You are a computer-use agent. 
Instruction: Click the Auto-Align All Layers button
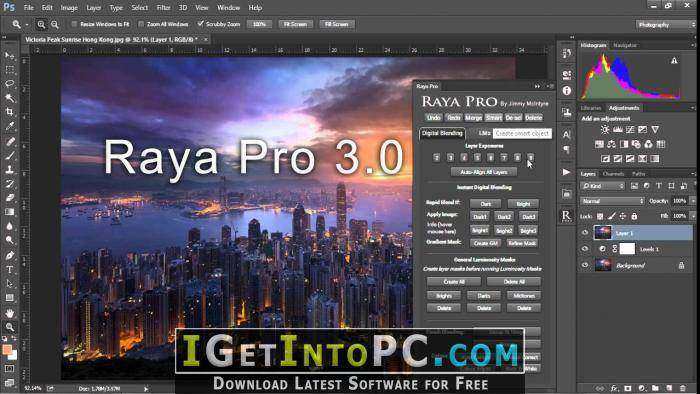484,172
